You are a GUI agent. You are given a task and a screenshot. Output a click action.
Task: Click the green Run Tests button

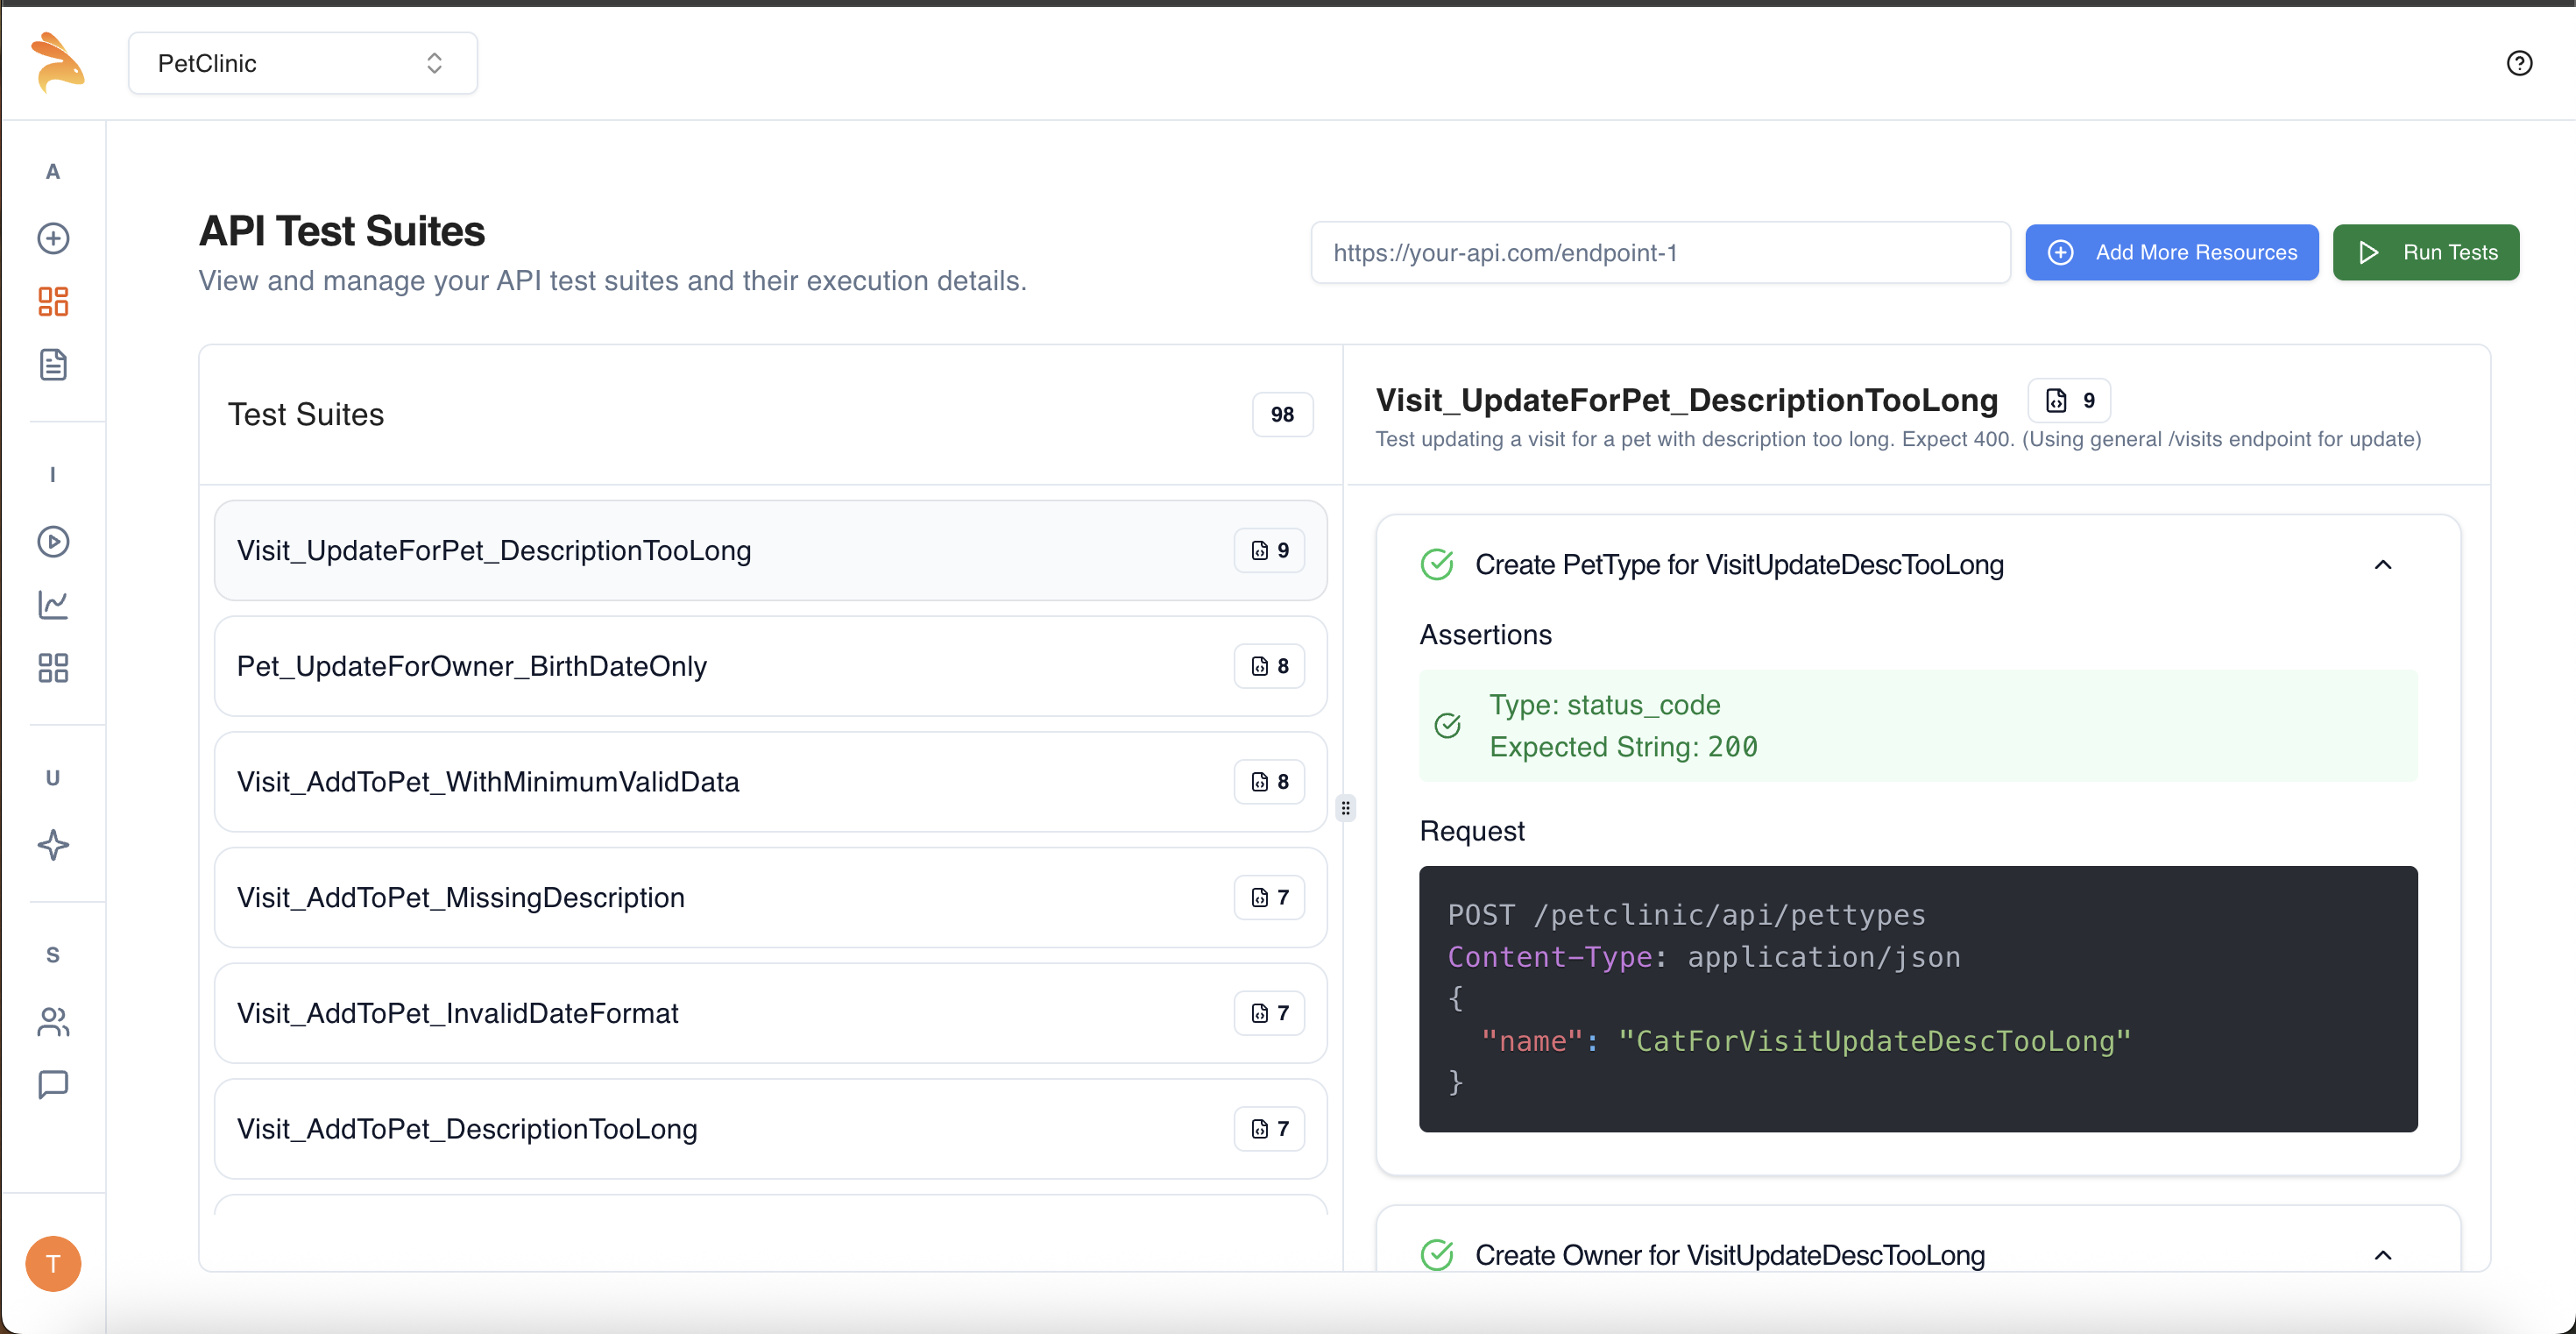2425,252
